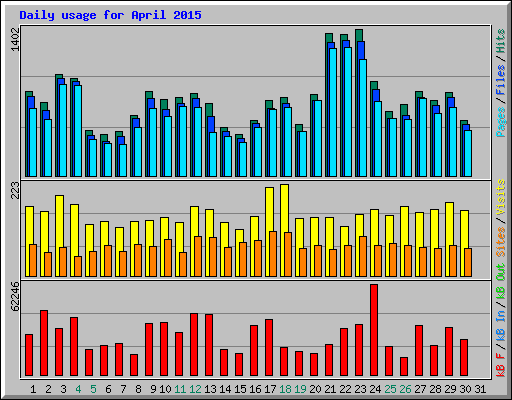Click day 31 on the x-axis
The width and height of the screenshot is (512, 400).
(x=480, y=389)
